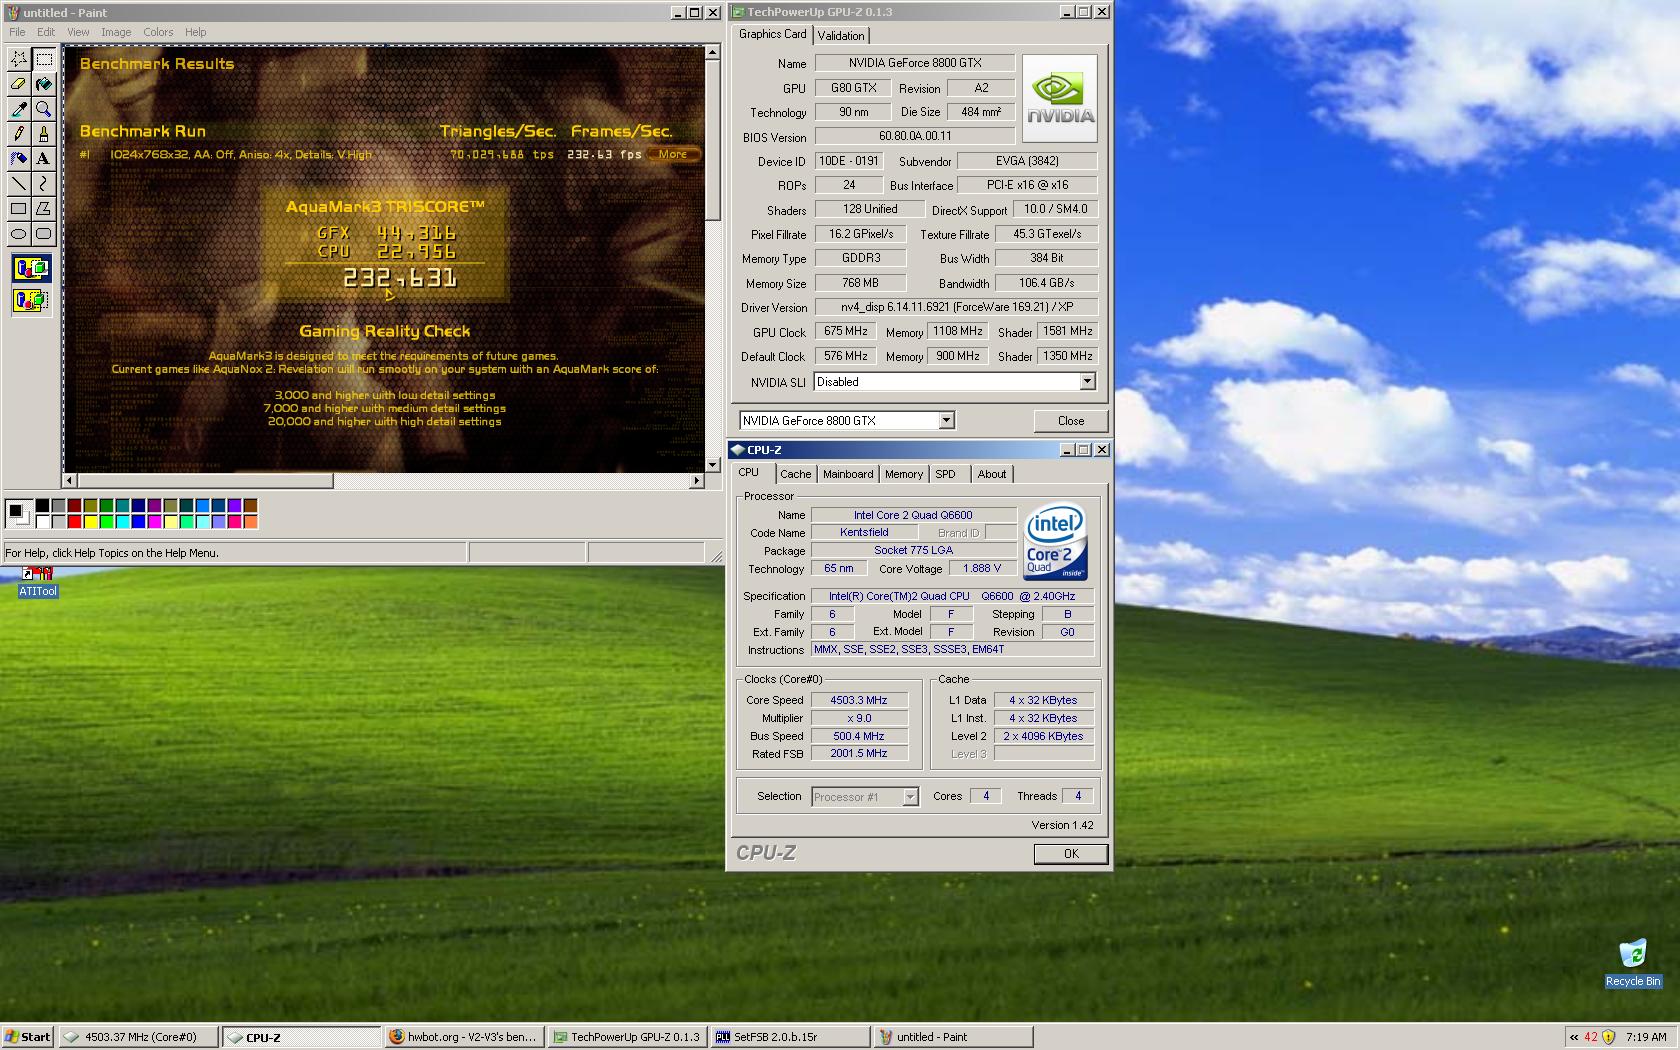This screenshot has width=1680, height=1050.
Task: Choose opaque selection mode option
Action: pos(31,268)
